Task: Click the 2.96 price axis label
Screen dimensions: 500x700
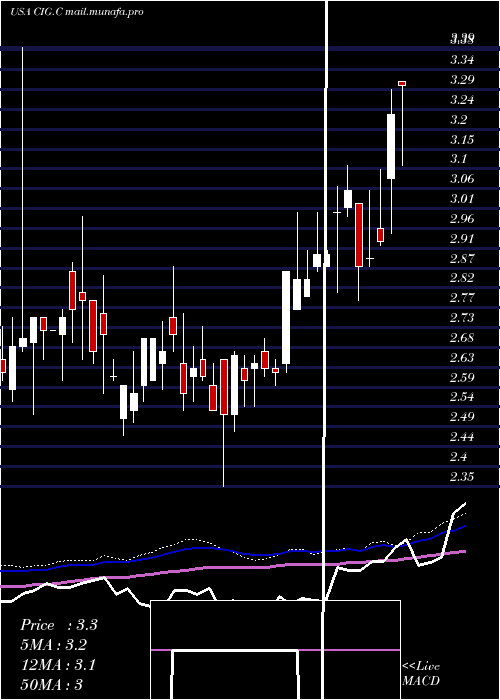Action: (462, 219)
